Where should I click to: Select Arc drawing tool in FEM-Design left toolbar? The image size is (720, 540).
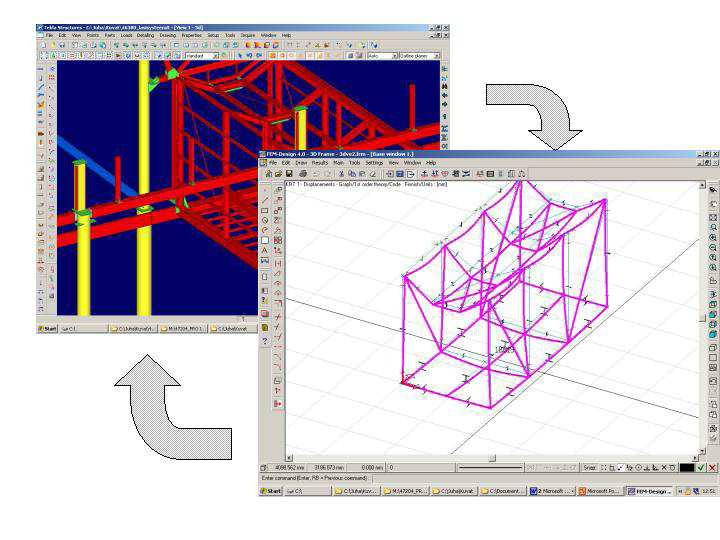[265, 230]
